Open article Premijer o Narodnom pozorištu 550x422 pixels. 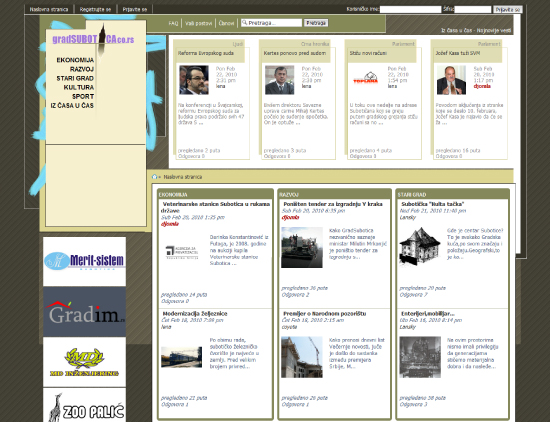[324, 314]
